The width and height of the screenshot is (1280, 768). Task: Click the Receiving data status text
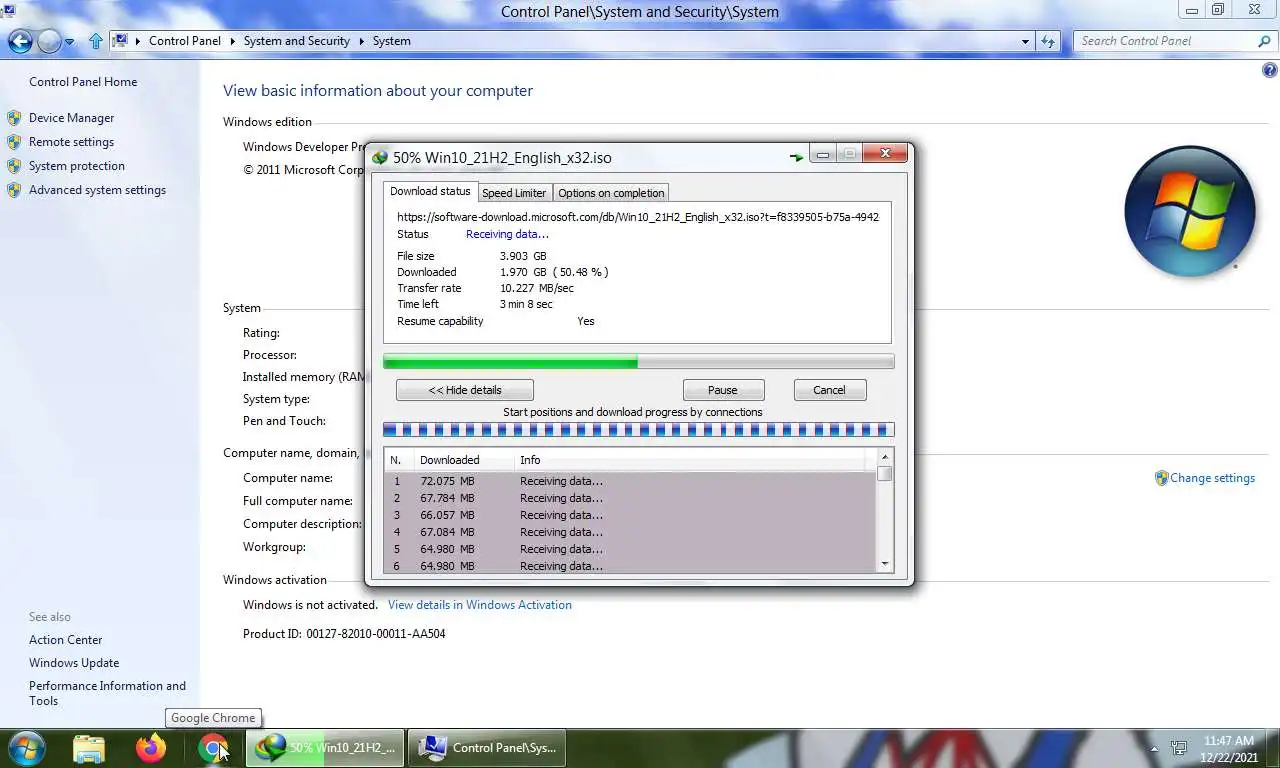507,234
